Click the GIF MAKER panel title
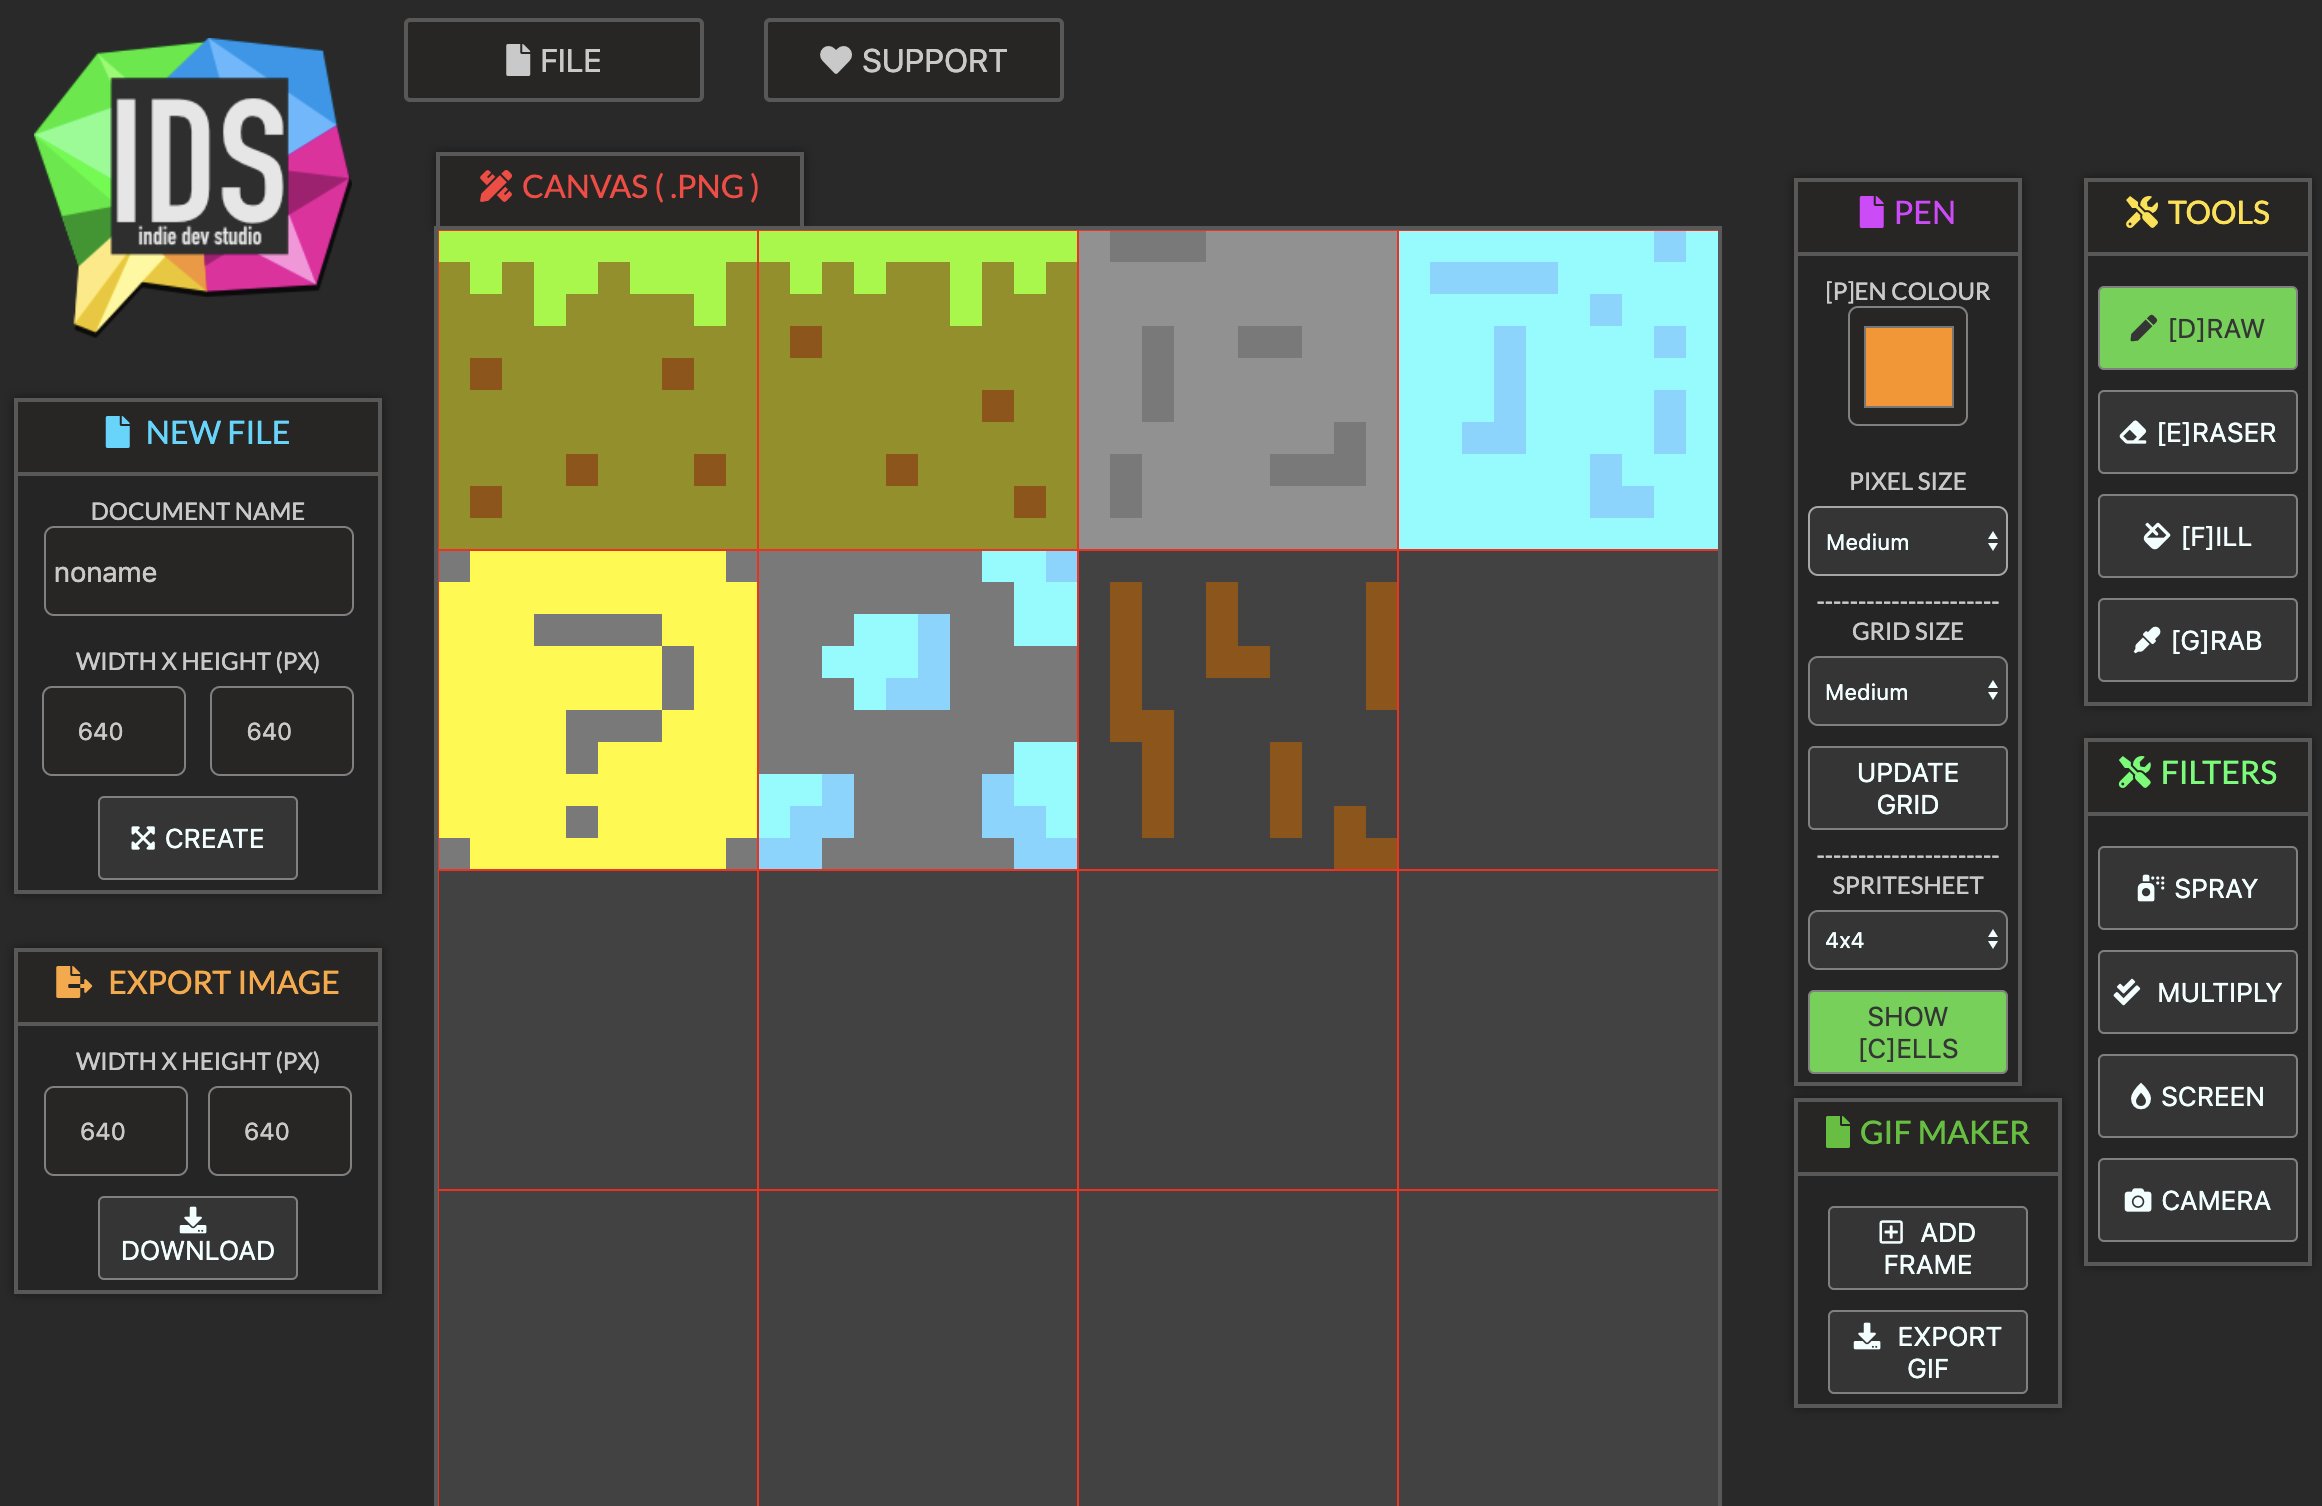2322x1506 pixels. point(1944,1132)
